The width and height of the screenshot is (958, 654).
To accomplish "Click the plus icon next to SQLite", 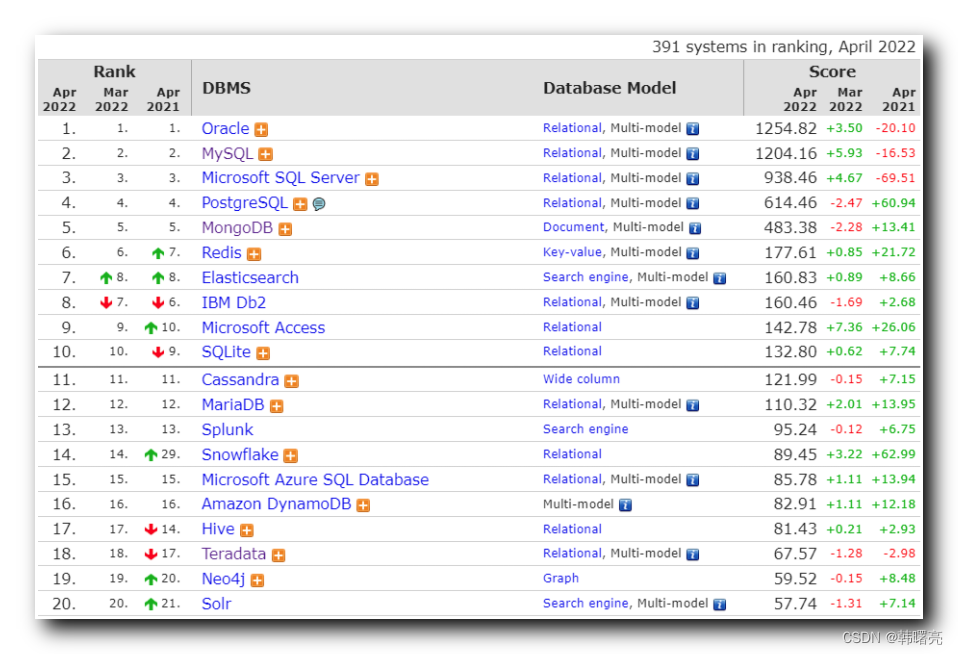I will [263, 353].
